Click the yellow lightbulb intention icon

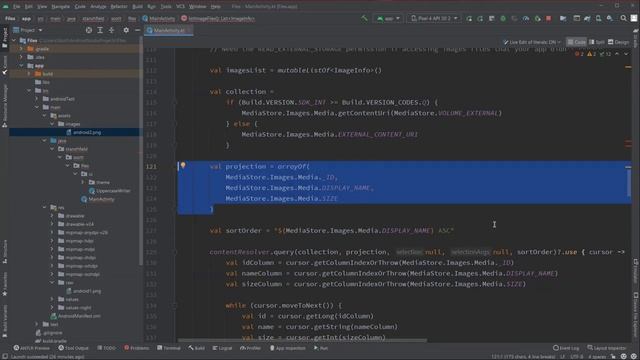coord(183,165)
